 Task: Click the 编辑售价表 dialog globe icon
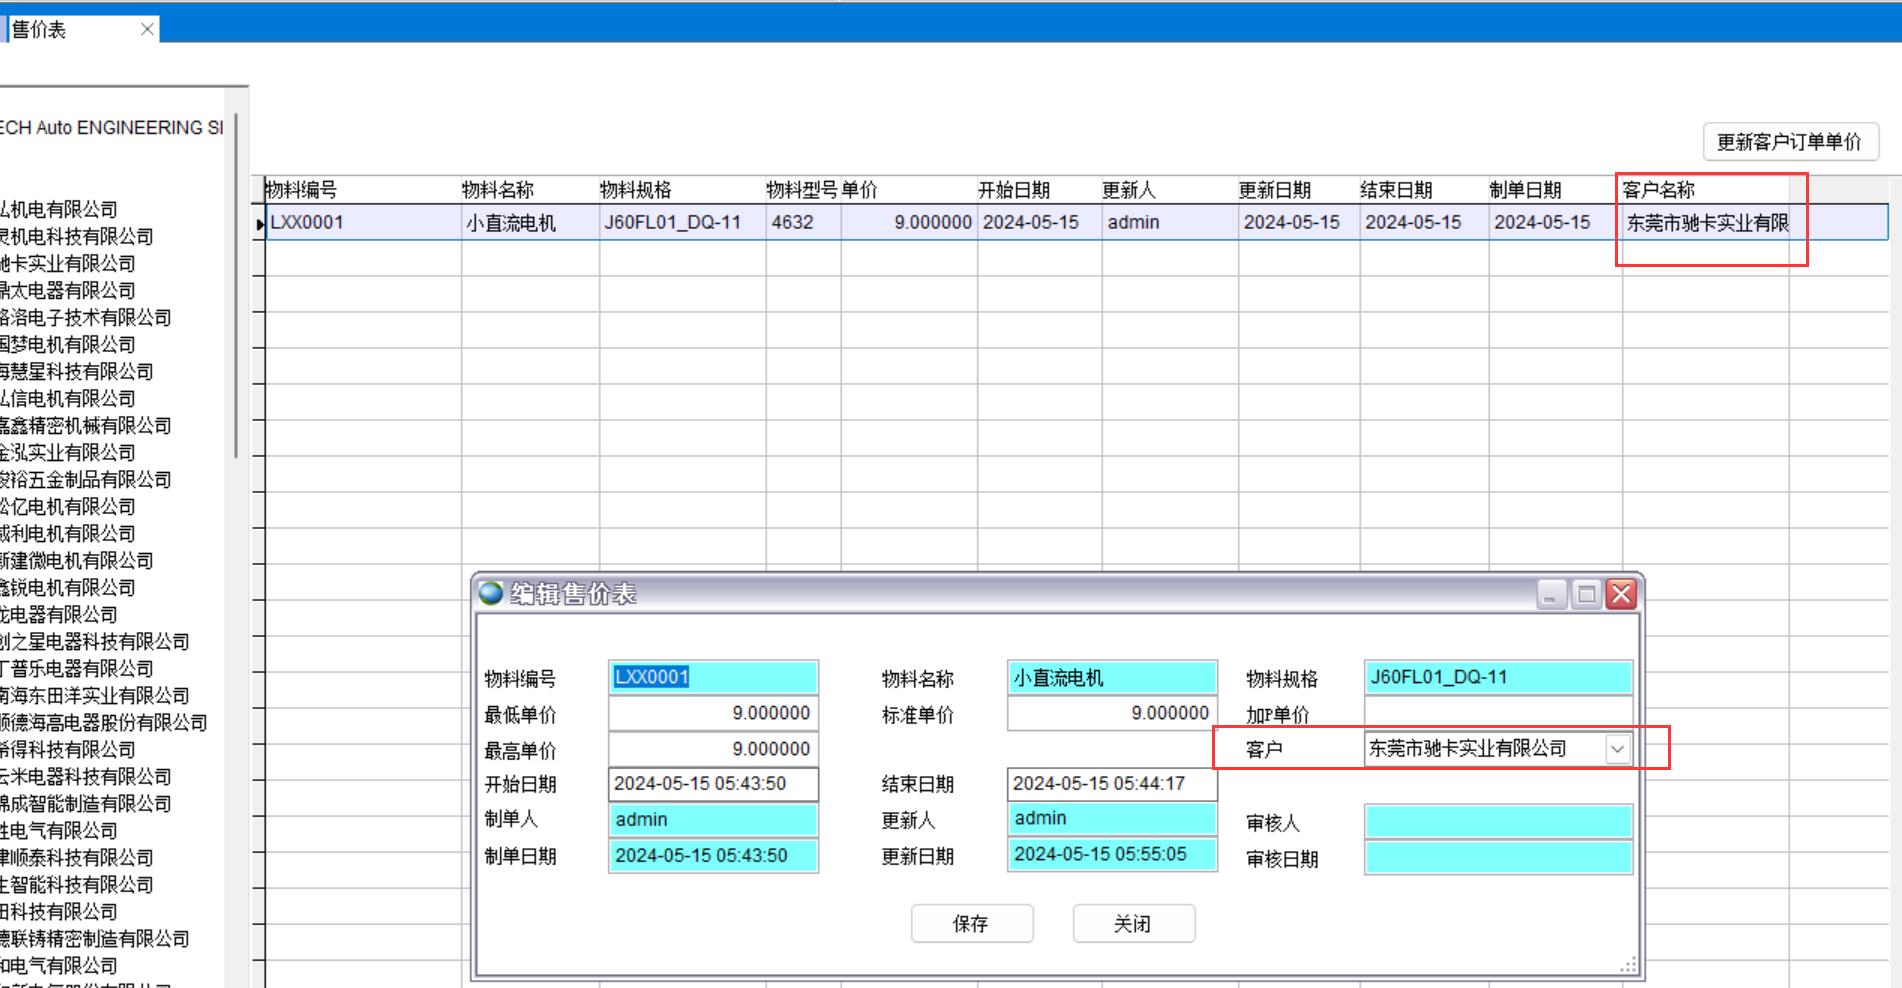(491, 593)
